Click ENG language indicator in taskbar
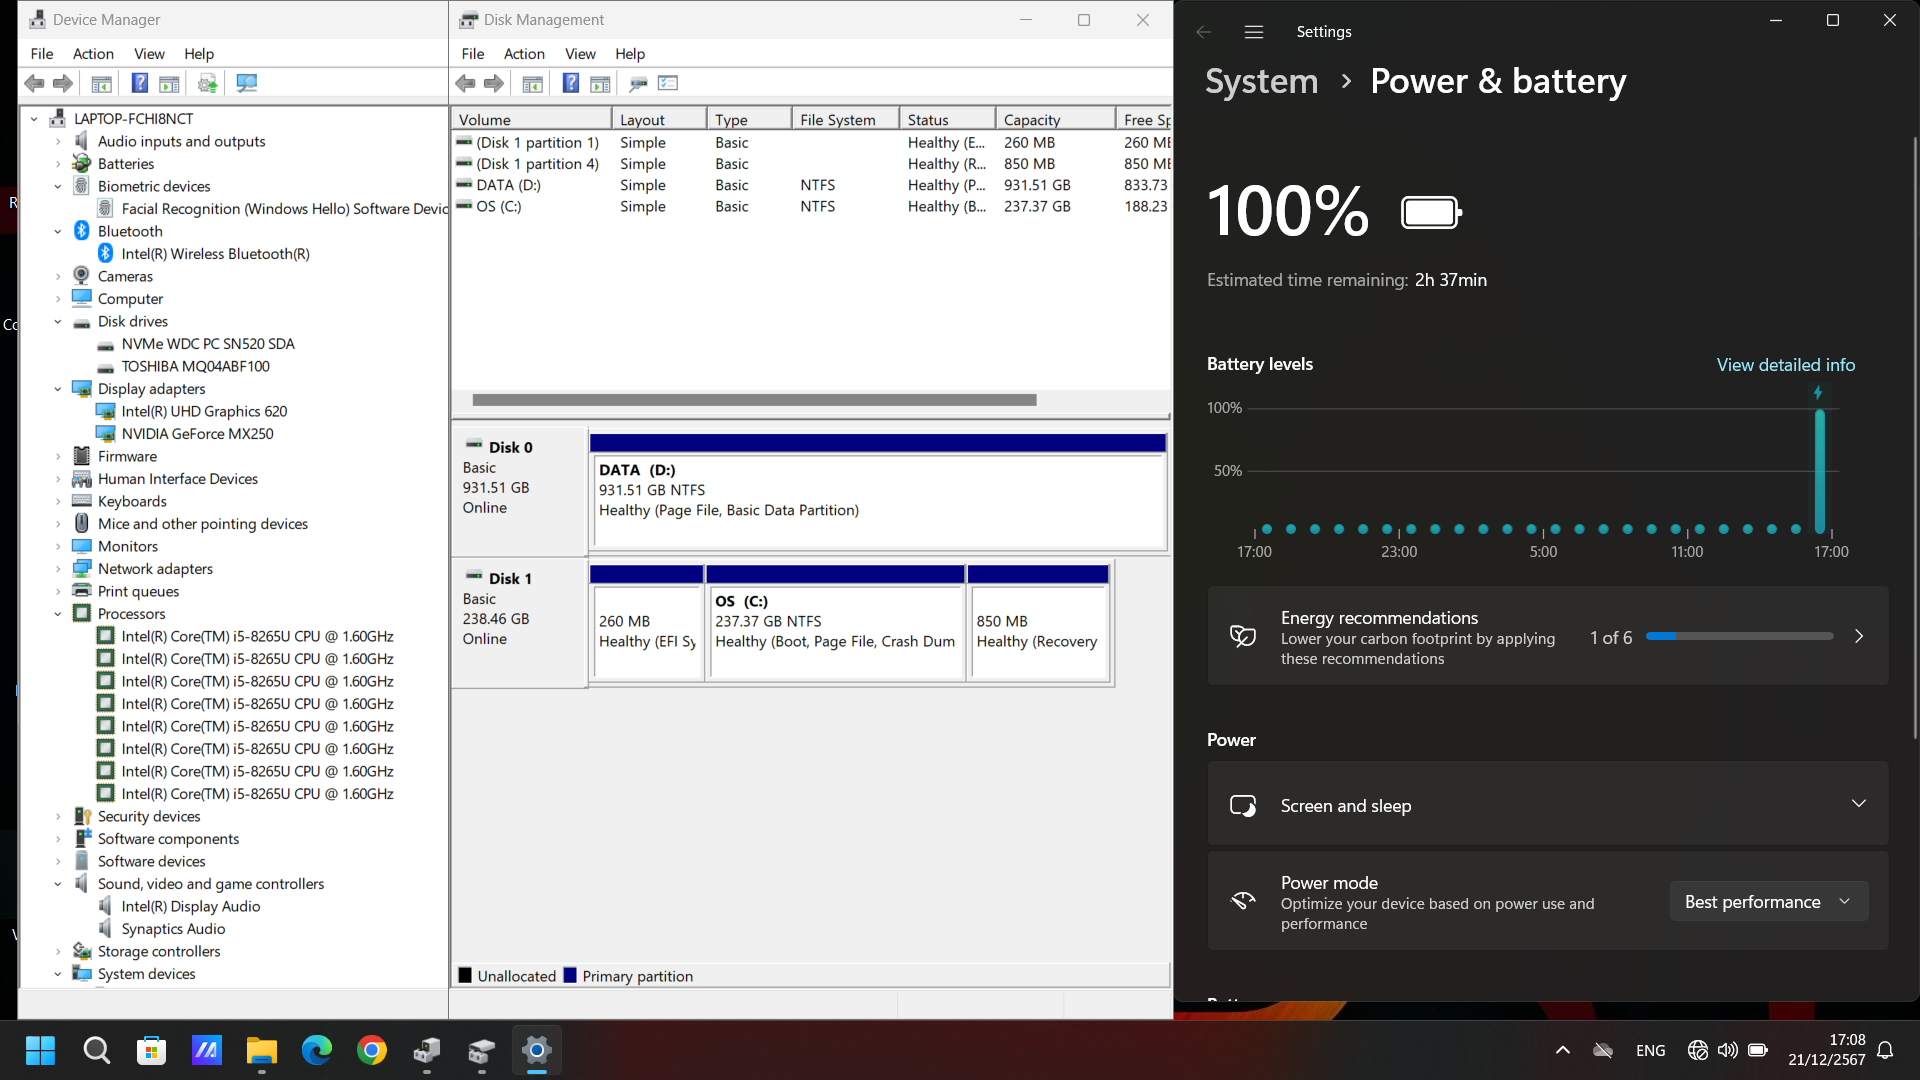 1651,1050
